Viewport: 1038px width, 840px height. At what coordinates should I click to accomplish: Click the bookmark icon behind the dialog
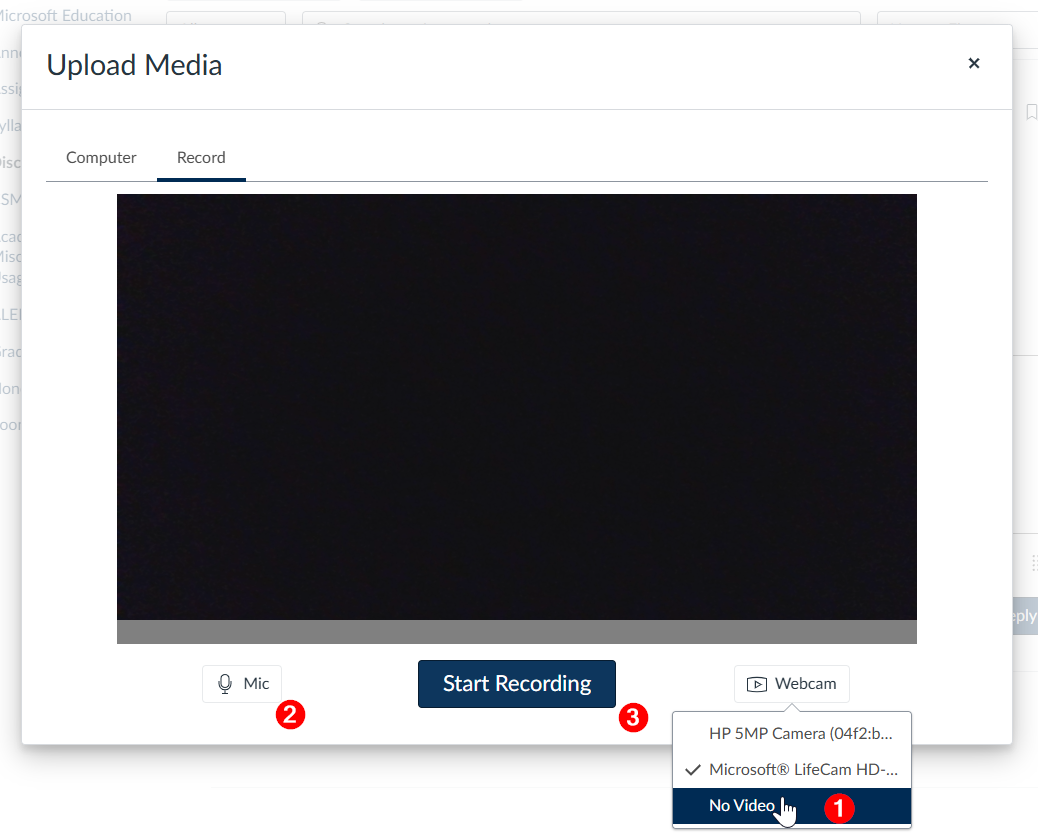click(x=1031, y=112)
